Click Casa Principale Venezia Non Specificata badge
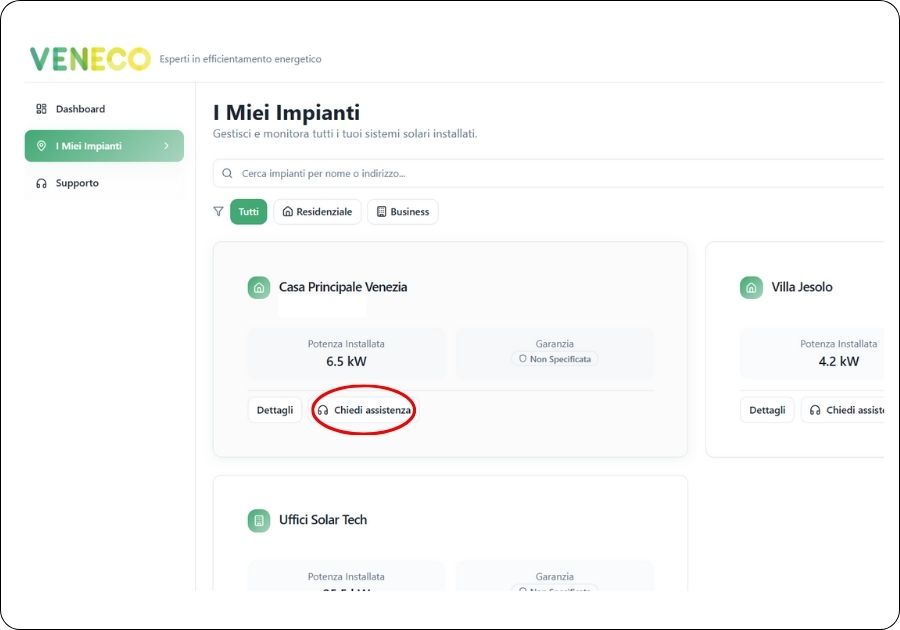900x630 pixels. (x=554, y=359)
